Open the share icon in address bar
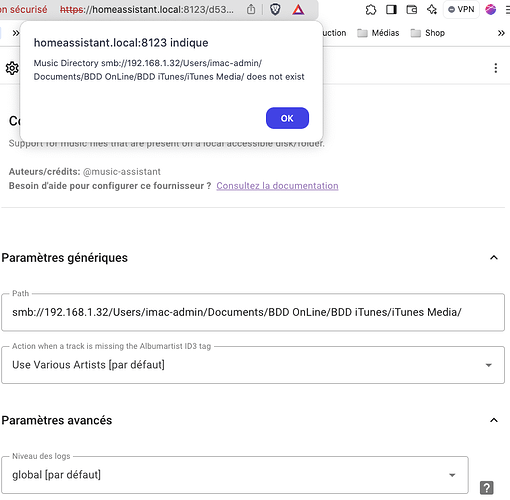Viewport: 510px width, 500px height. (x=251, y=9)
